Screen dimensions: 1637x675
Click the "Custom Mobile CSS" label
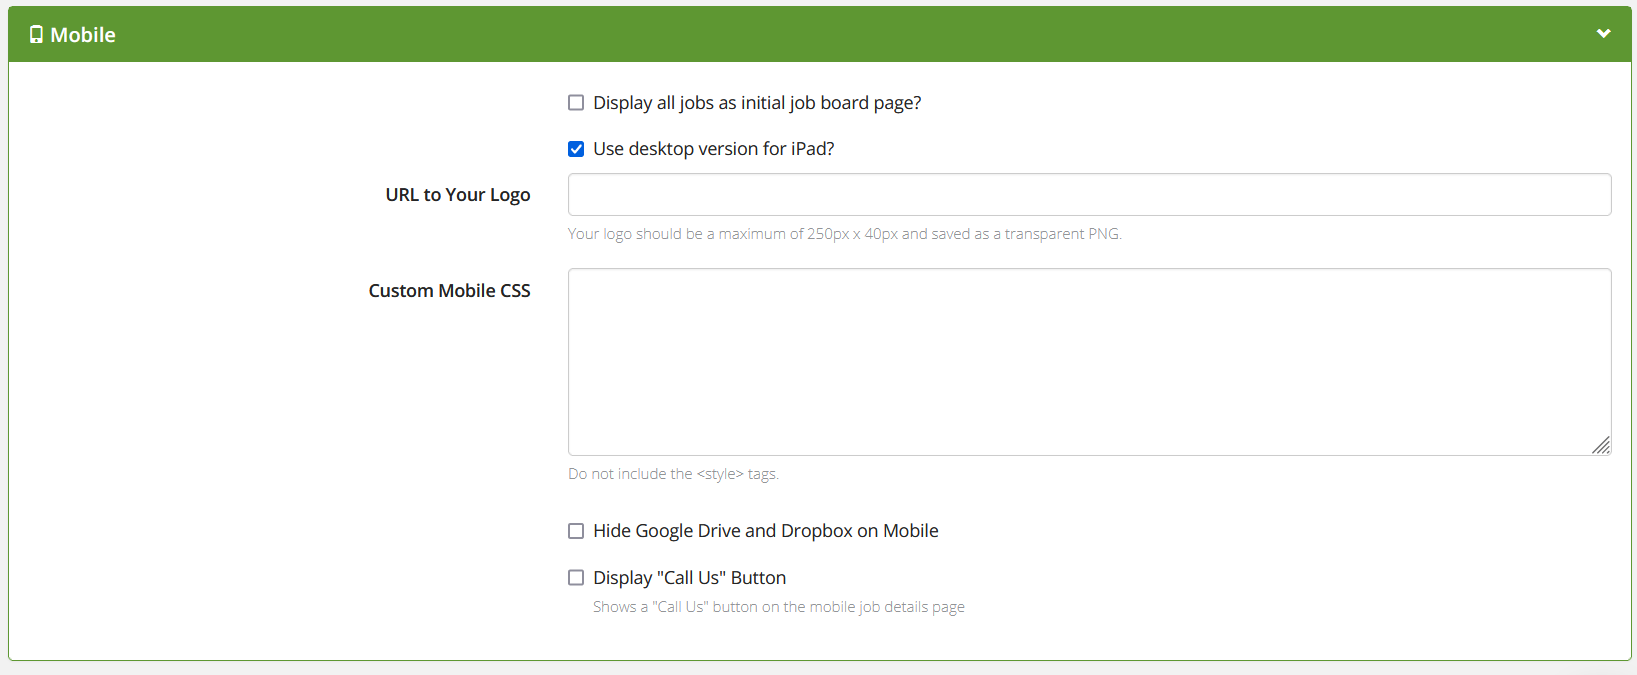(450, 291)
